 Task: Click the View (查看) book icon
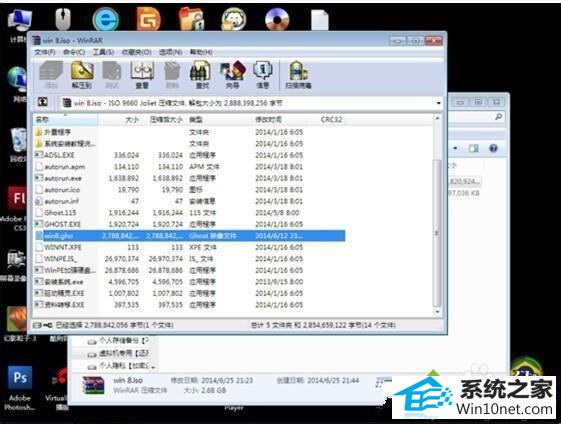tap(142, 74)
